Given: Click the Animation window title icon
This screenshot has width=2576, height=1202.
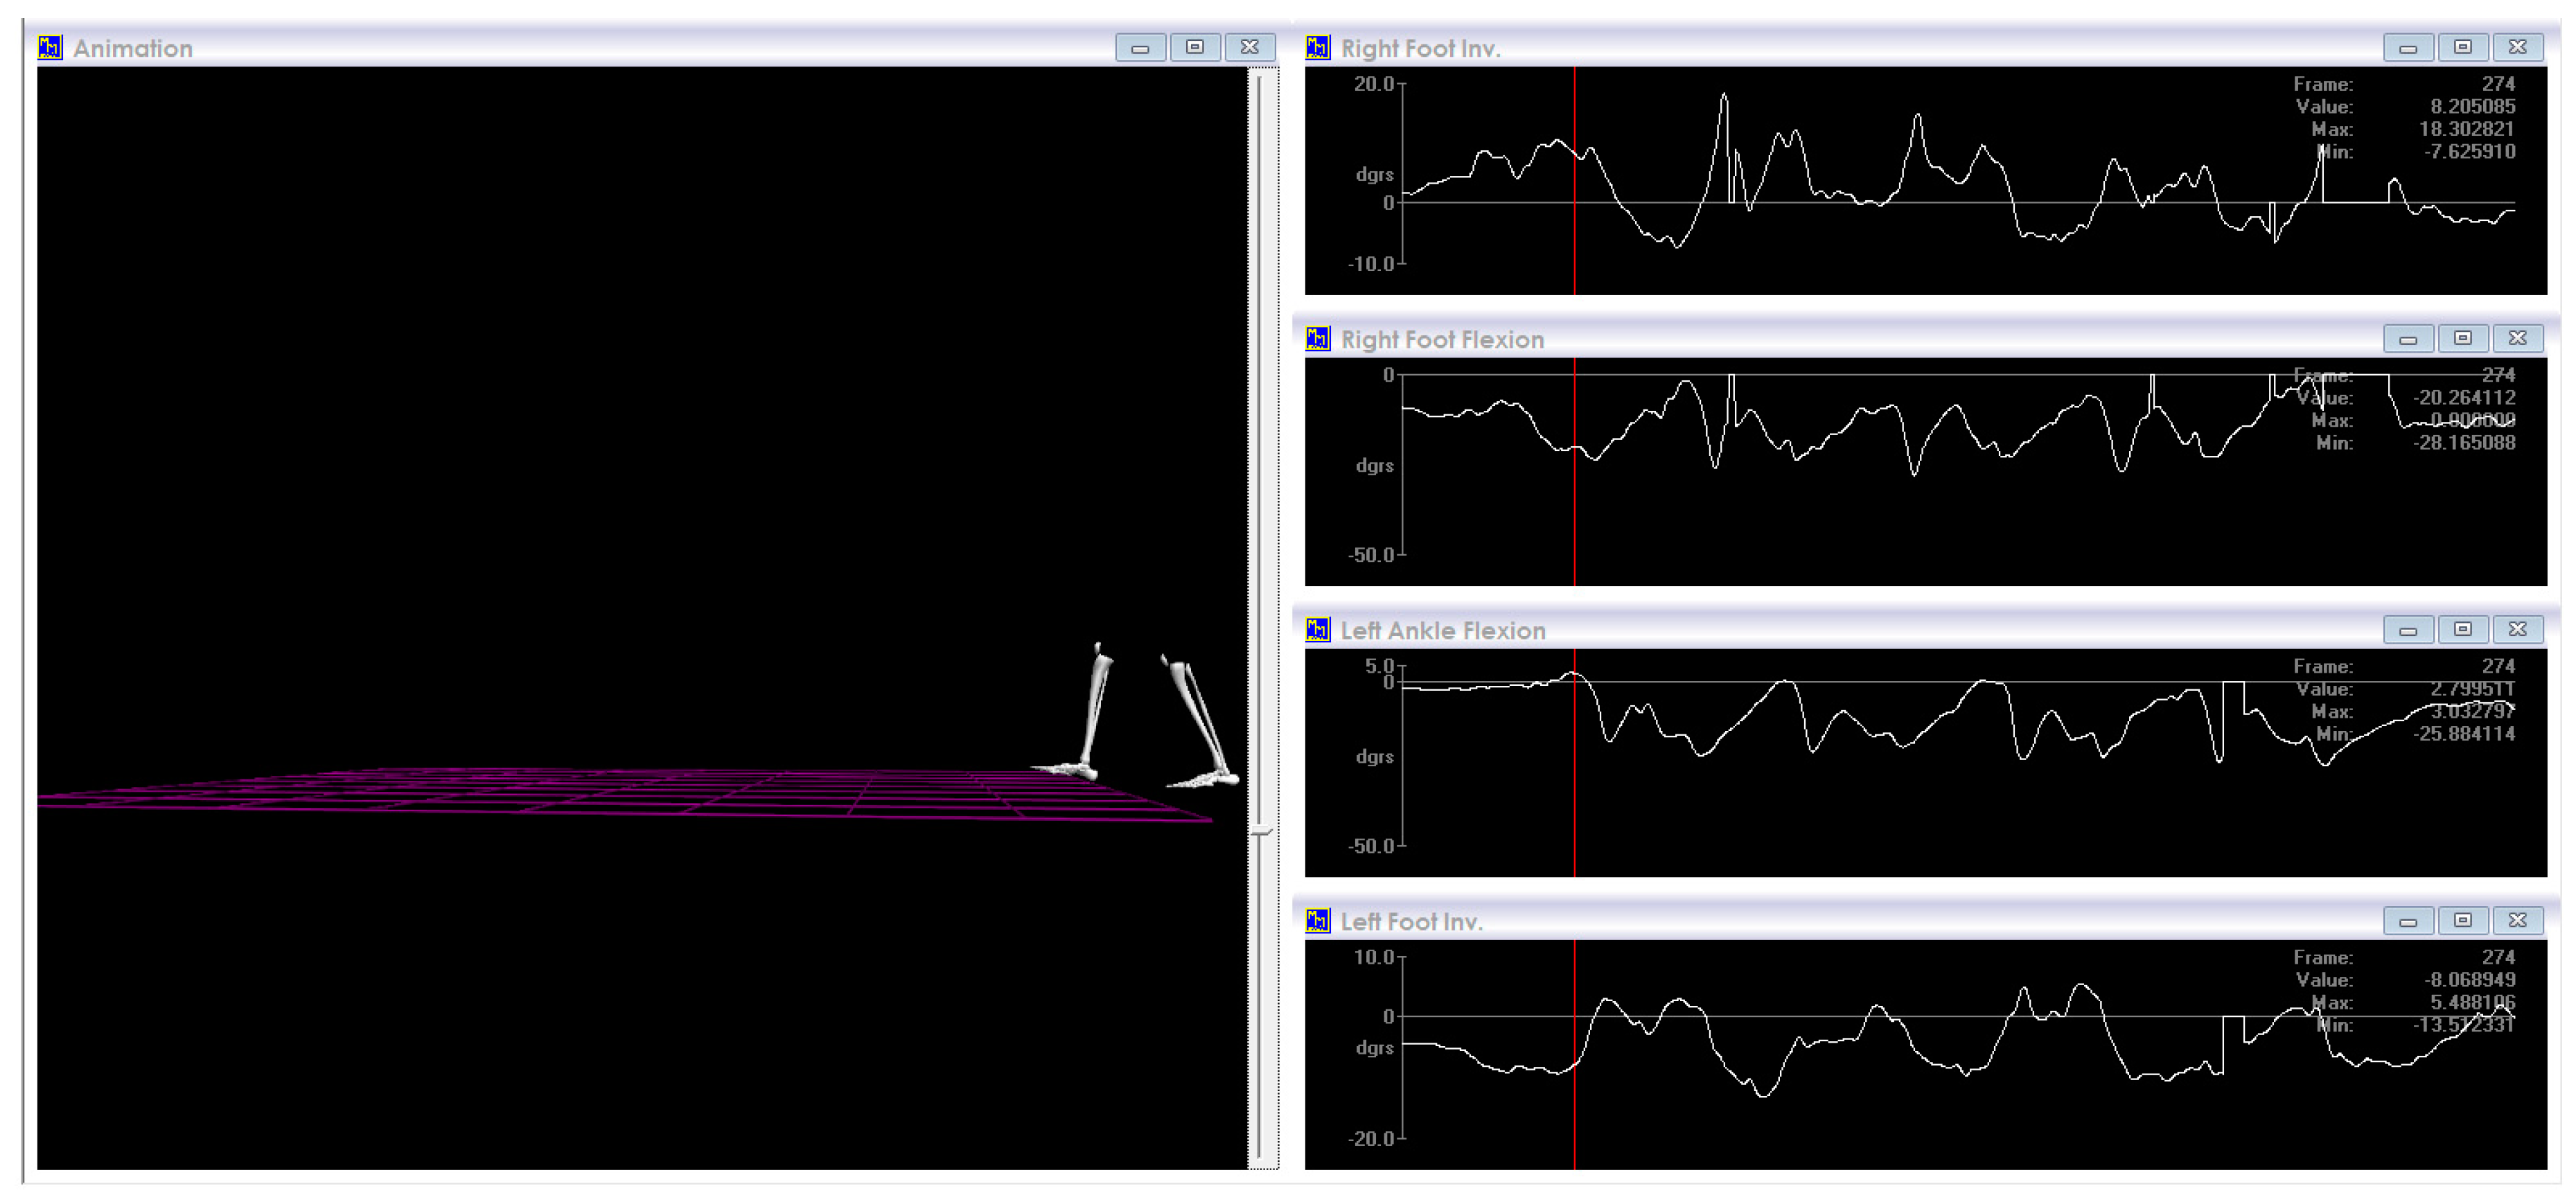Looking at the screenshot, I should [49, 47].
